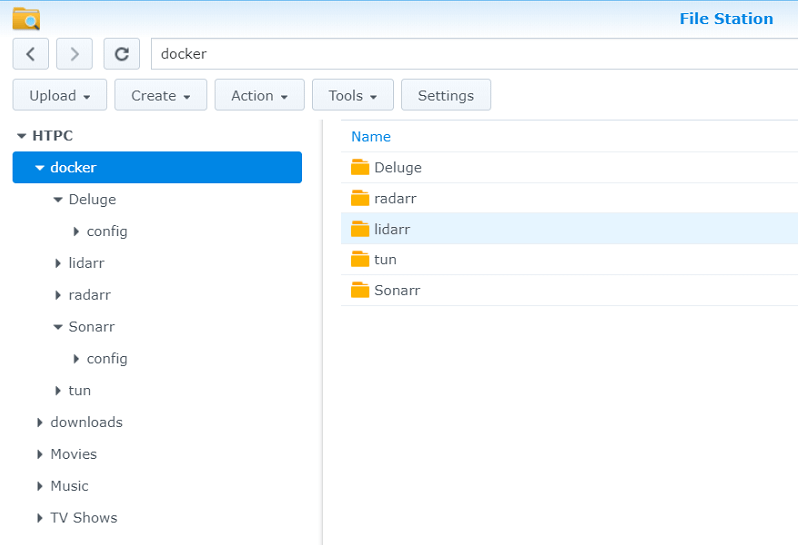798x545 pixels.
Task: Expand the Music shared folder
Action: tap(39, 486)
